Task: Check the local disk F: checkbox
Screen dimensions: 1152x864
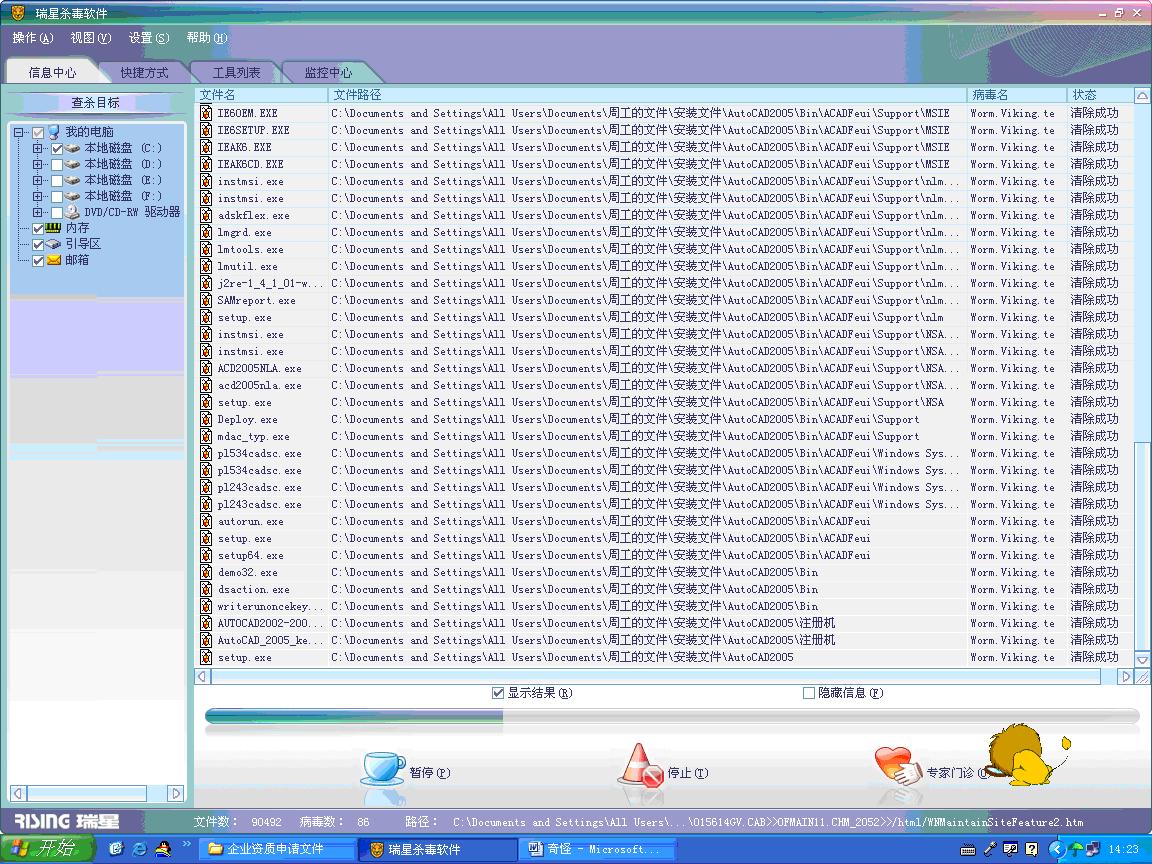Action: [57, 197]
